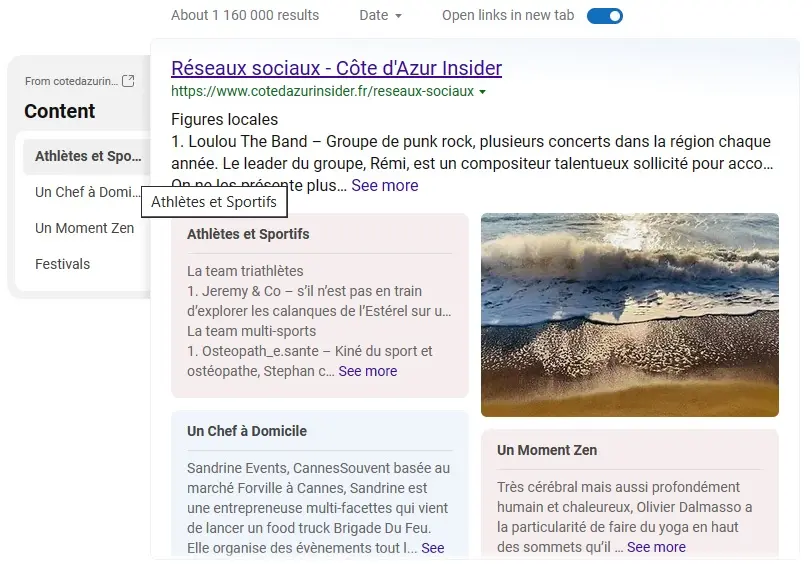The height and width of the screenshot is (585, 812).
Task: Click See more in Un Chef à Domicile card
Action: (x=432, y=548)
